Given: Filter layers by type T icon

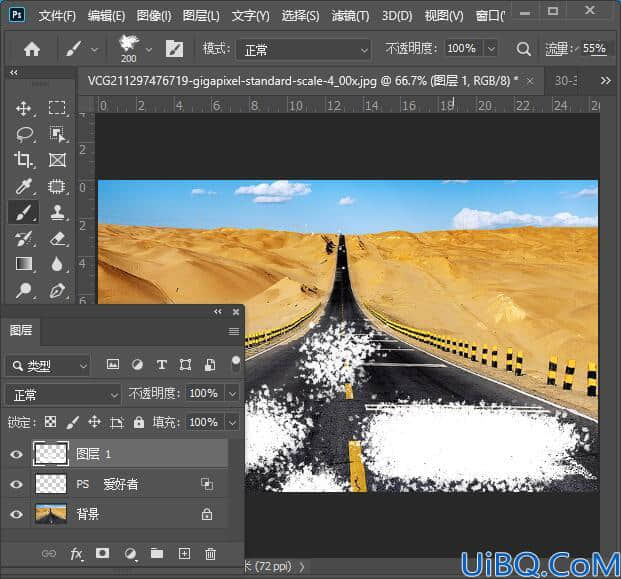Looking at the screenshot, I should (162, 365).
